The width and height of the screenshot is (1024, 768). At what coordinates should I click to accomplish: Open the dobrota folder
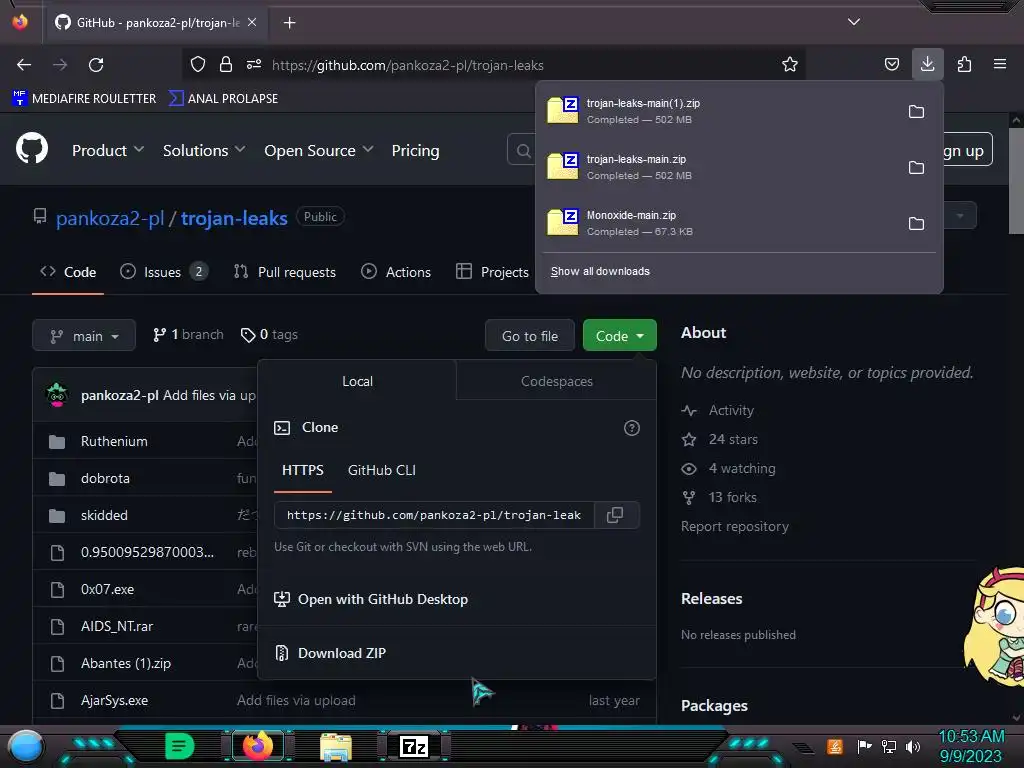pyautogui.click(x=105, y=478)
